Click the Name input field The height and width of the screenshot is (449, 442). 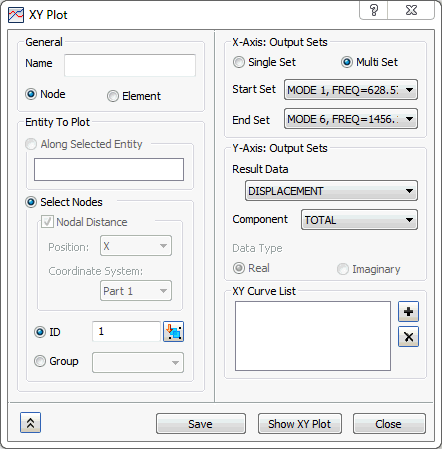pos(130,66)
